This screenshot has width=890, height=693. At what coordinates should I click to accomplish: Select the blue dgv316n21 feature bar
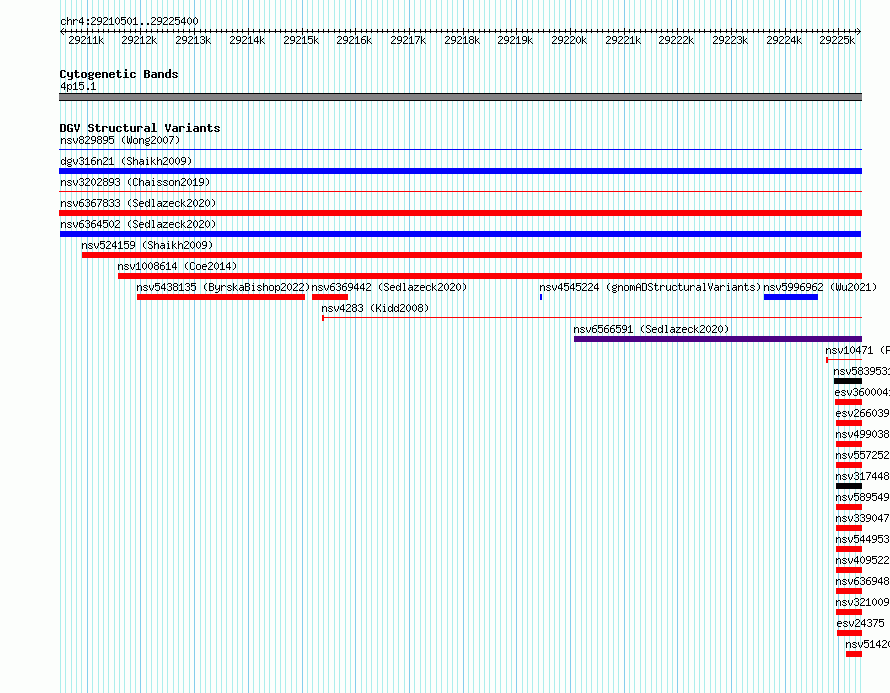point(460,171)
